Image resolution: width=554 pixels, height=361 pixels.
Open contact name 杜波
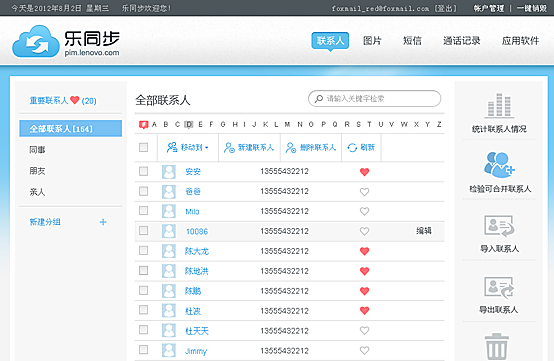point(193,311)
